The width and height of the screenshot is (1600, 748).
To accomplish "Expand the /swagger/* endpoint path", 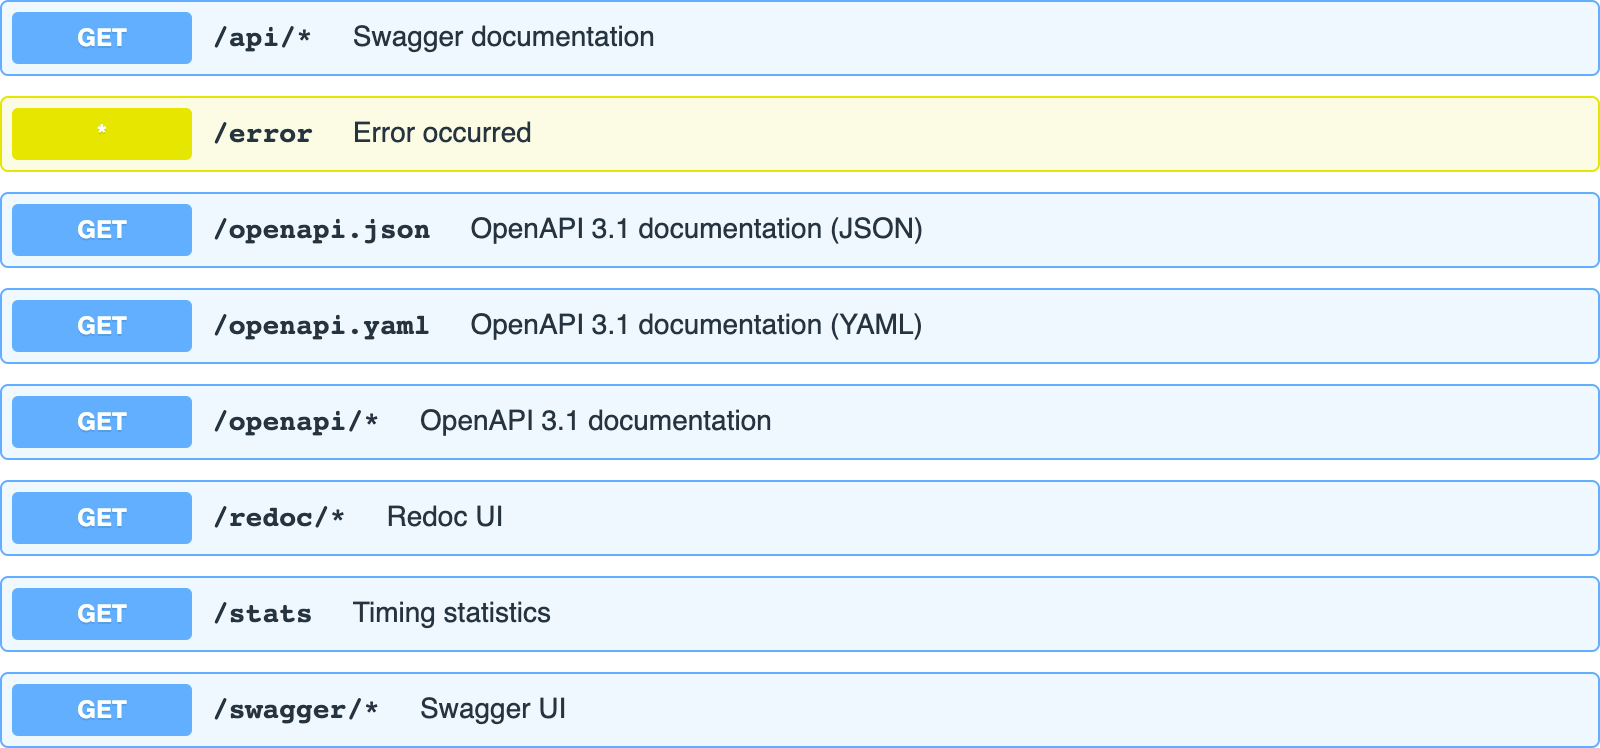I will tap(296, 710).
